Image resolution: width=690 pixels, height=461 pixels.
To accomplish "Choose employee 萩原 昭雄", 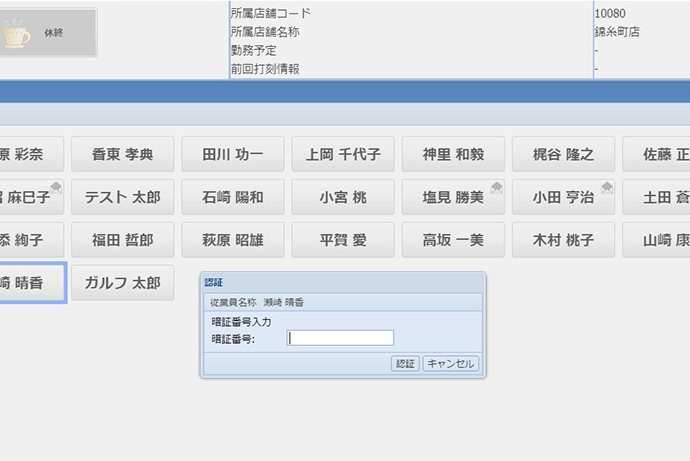I will pyautogui.click(x=233, y=241).
